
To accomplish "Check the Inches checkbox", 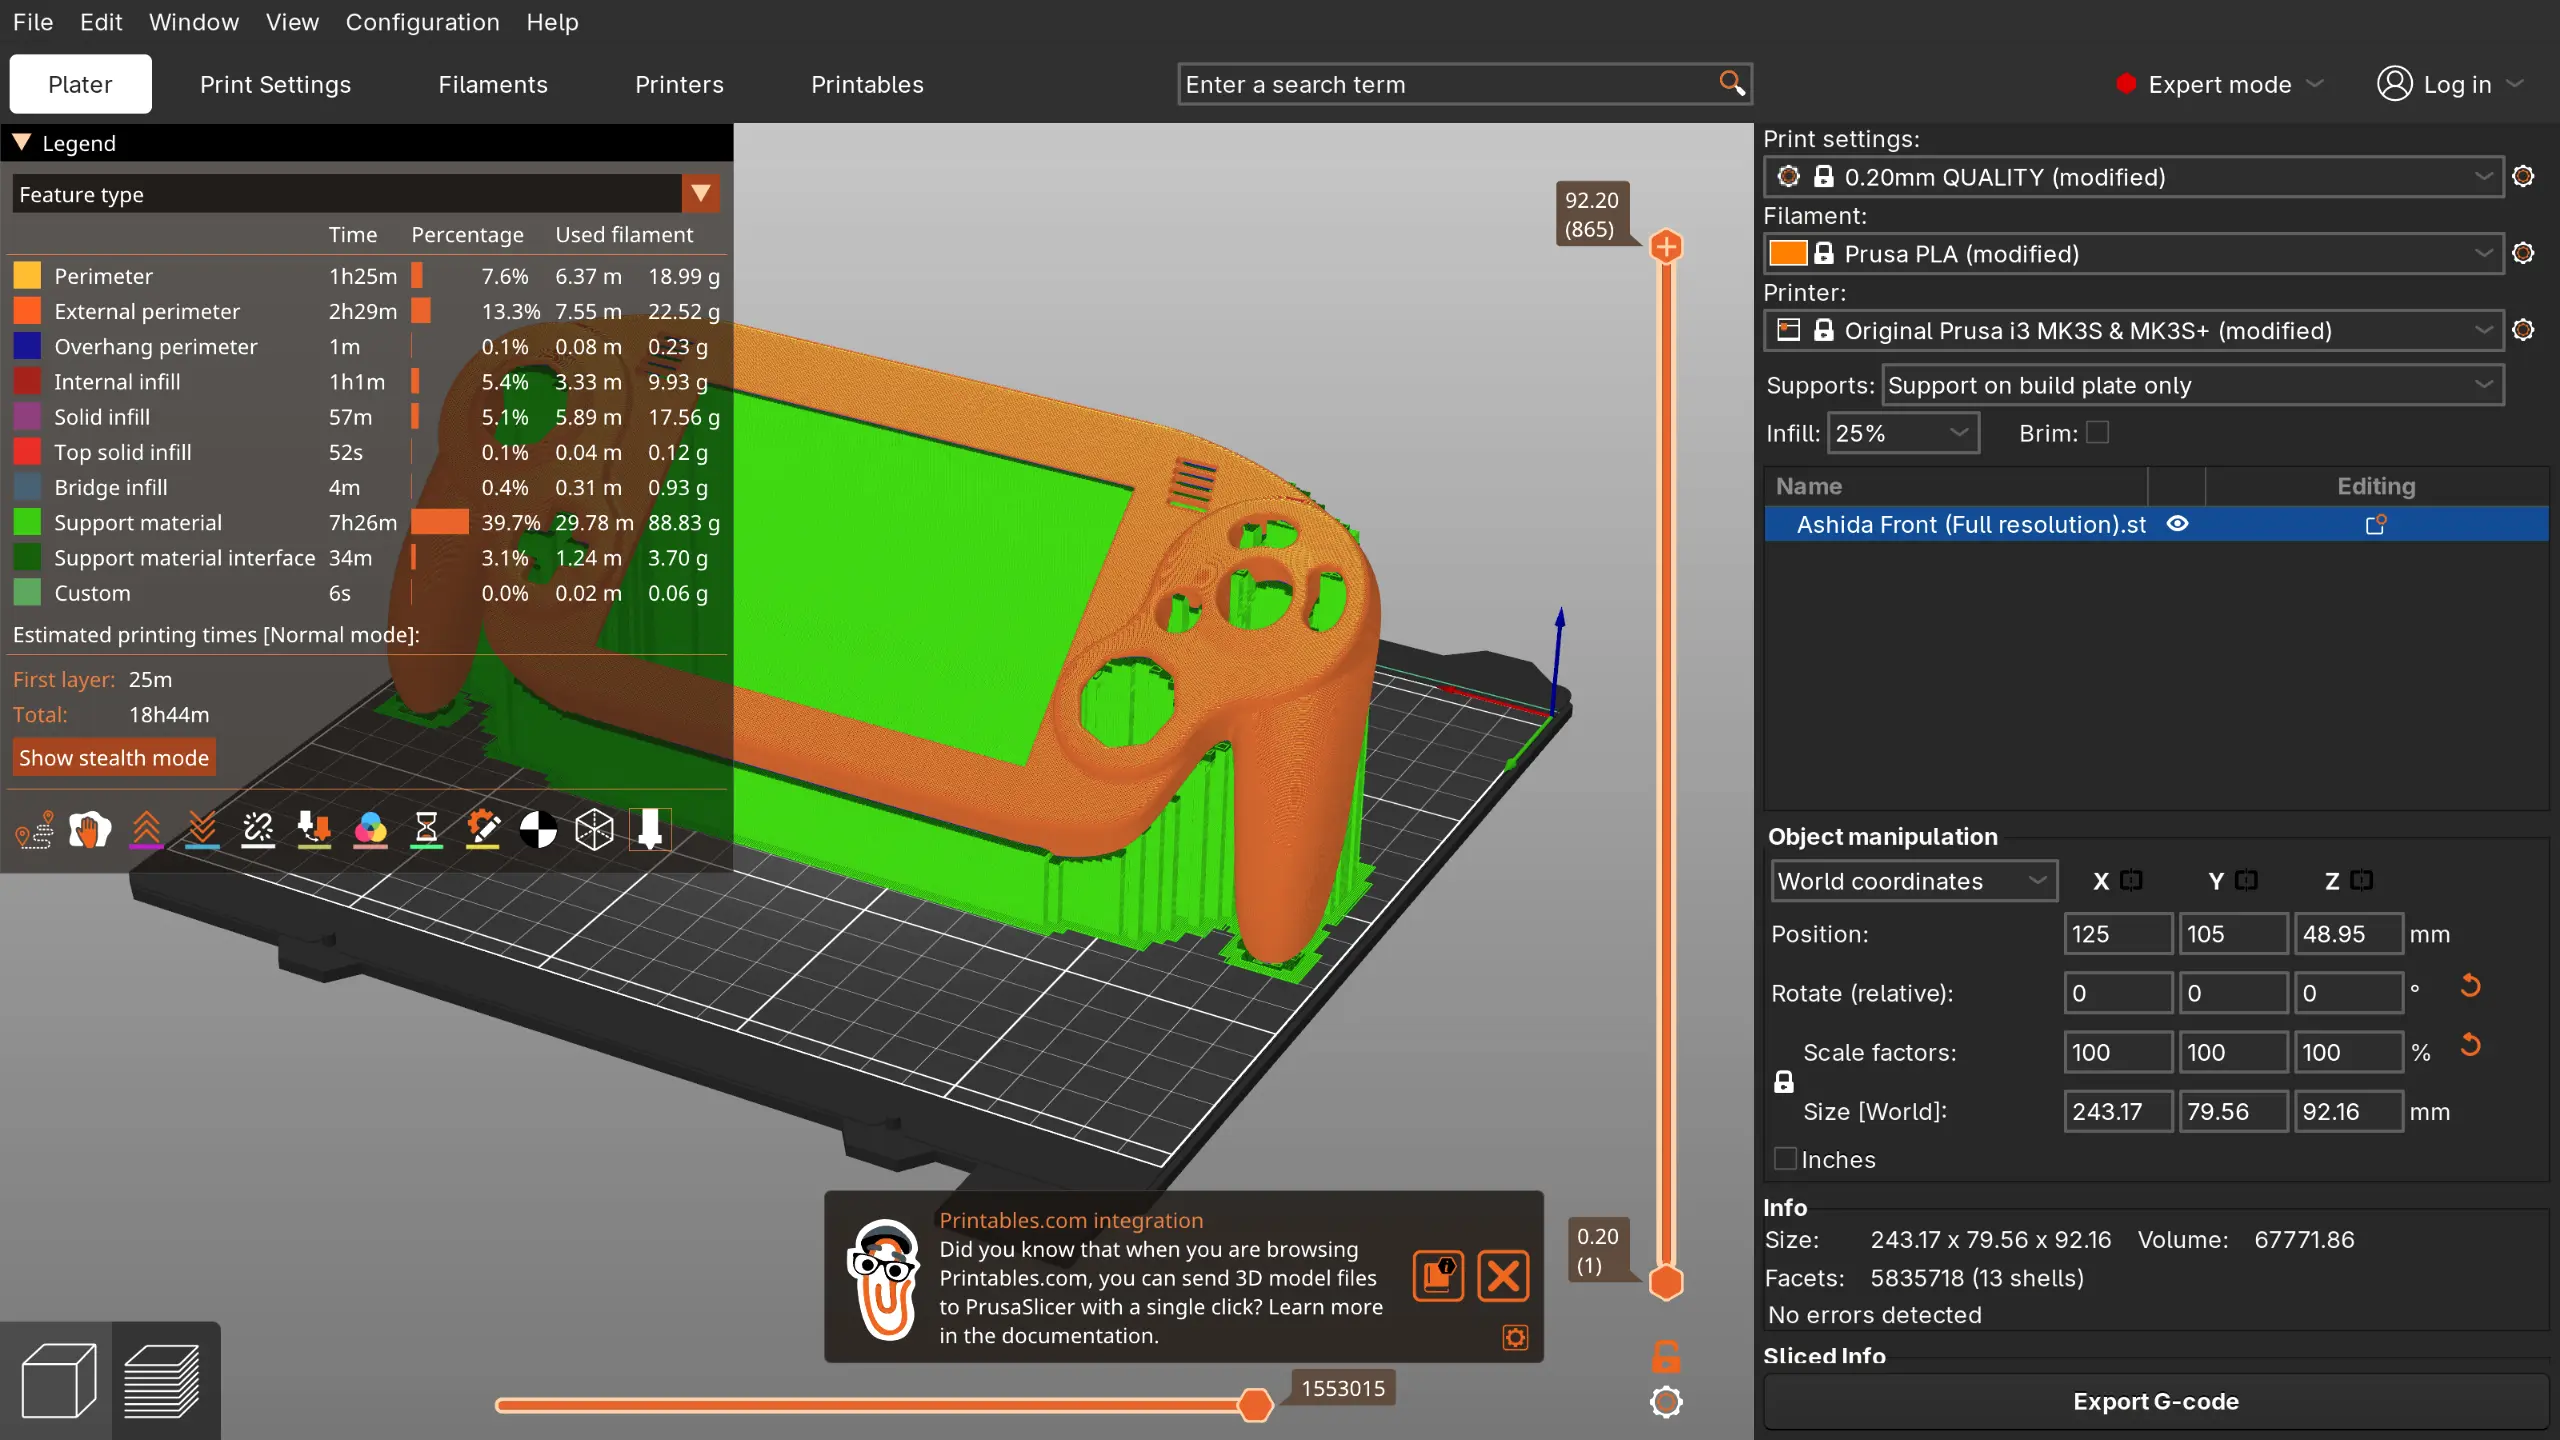I will click(x=1785, y=1158).
